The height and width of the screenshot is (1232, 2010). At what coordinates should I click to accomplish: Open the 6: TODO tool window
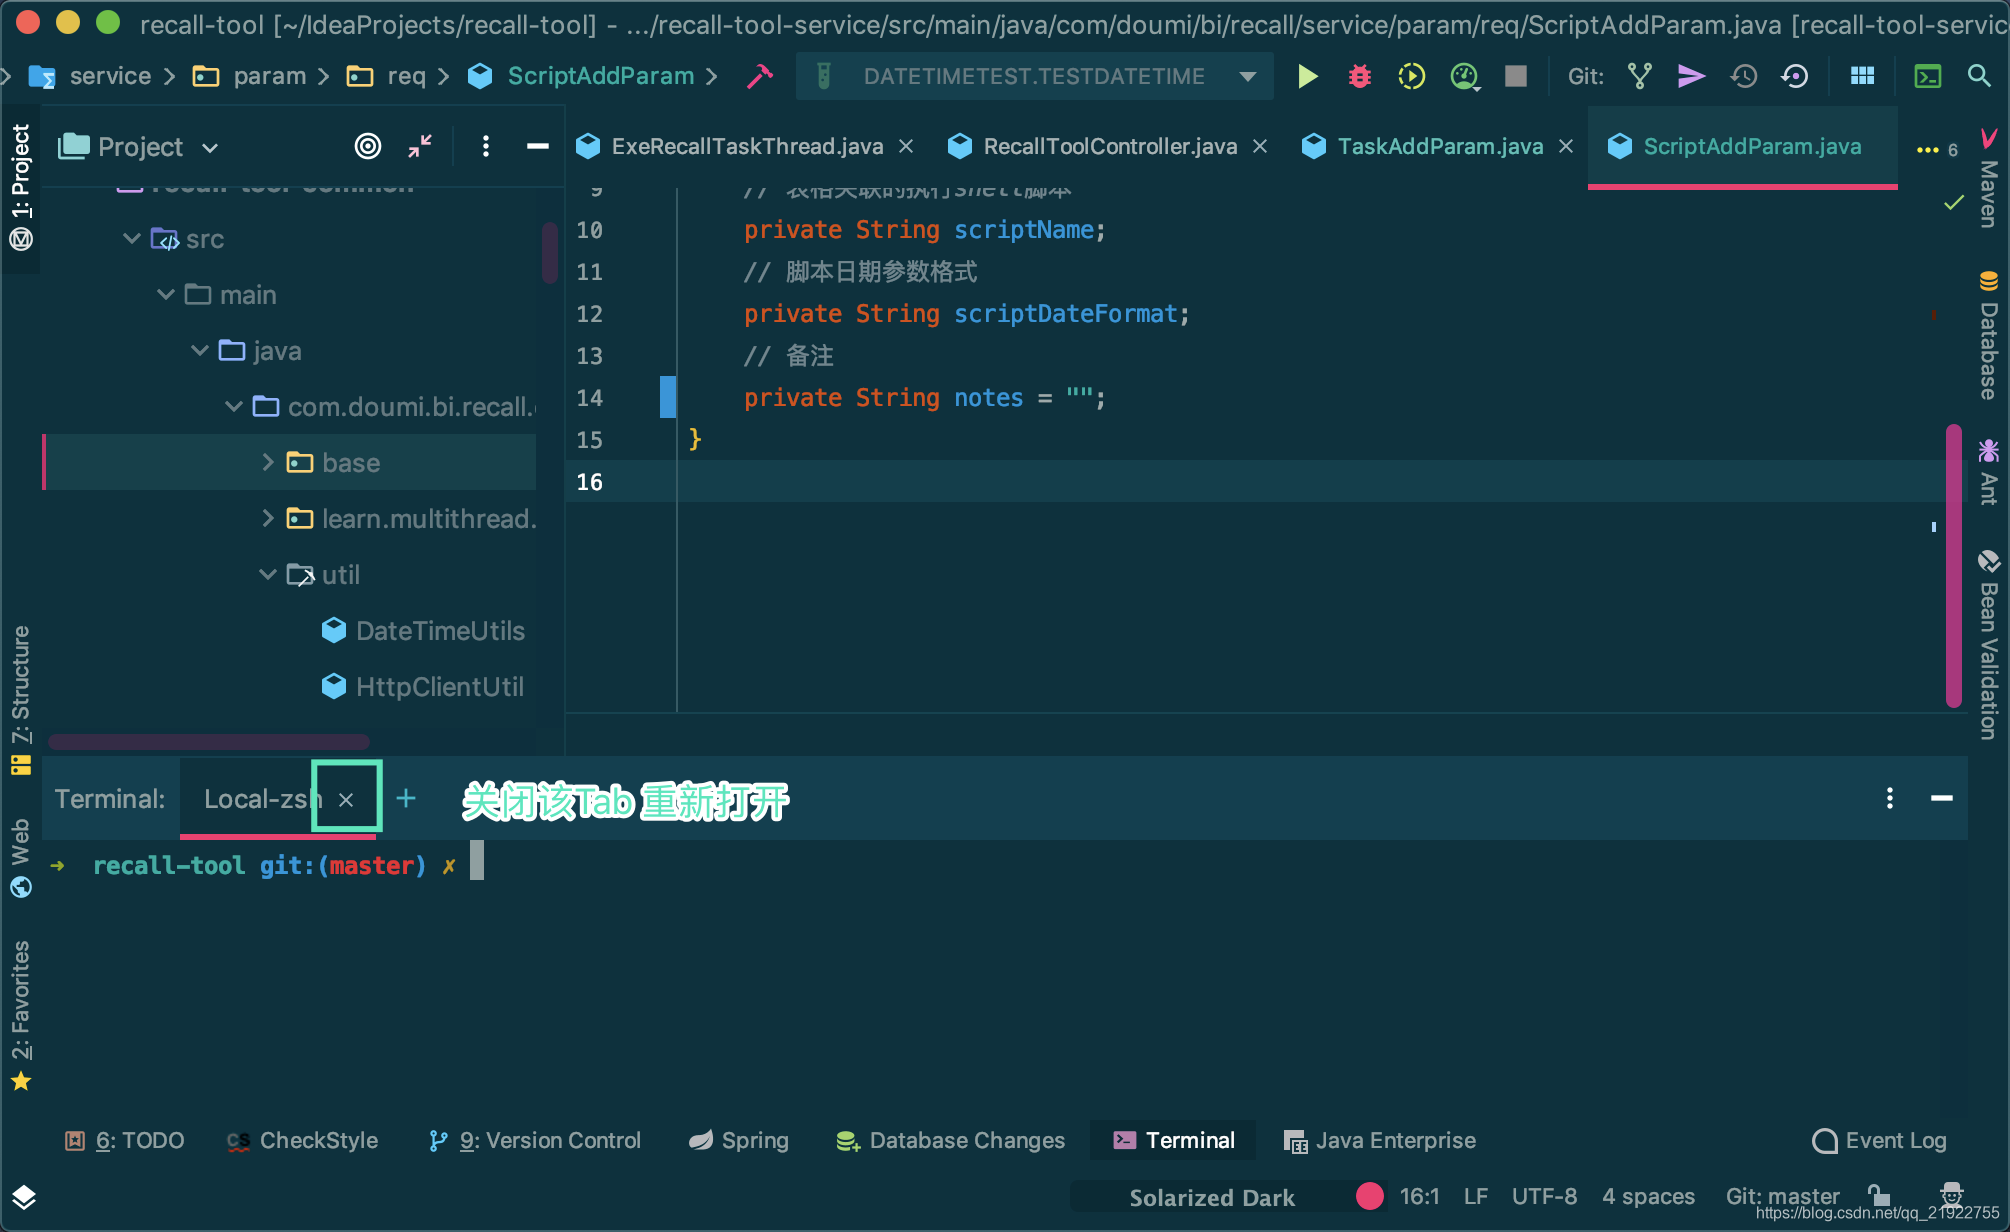(125, 1141)
